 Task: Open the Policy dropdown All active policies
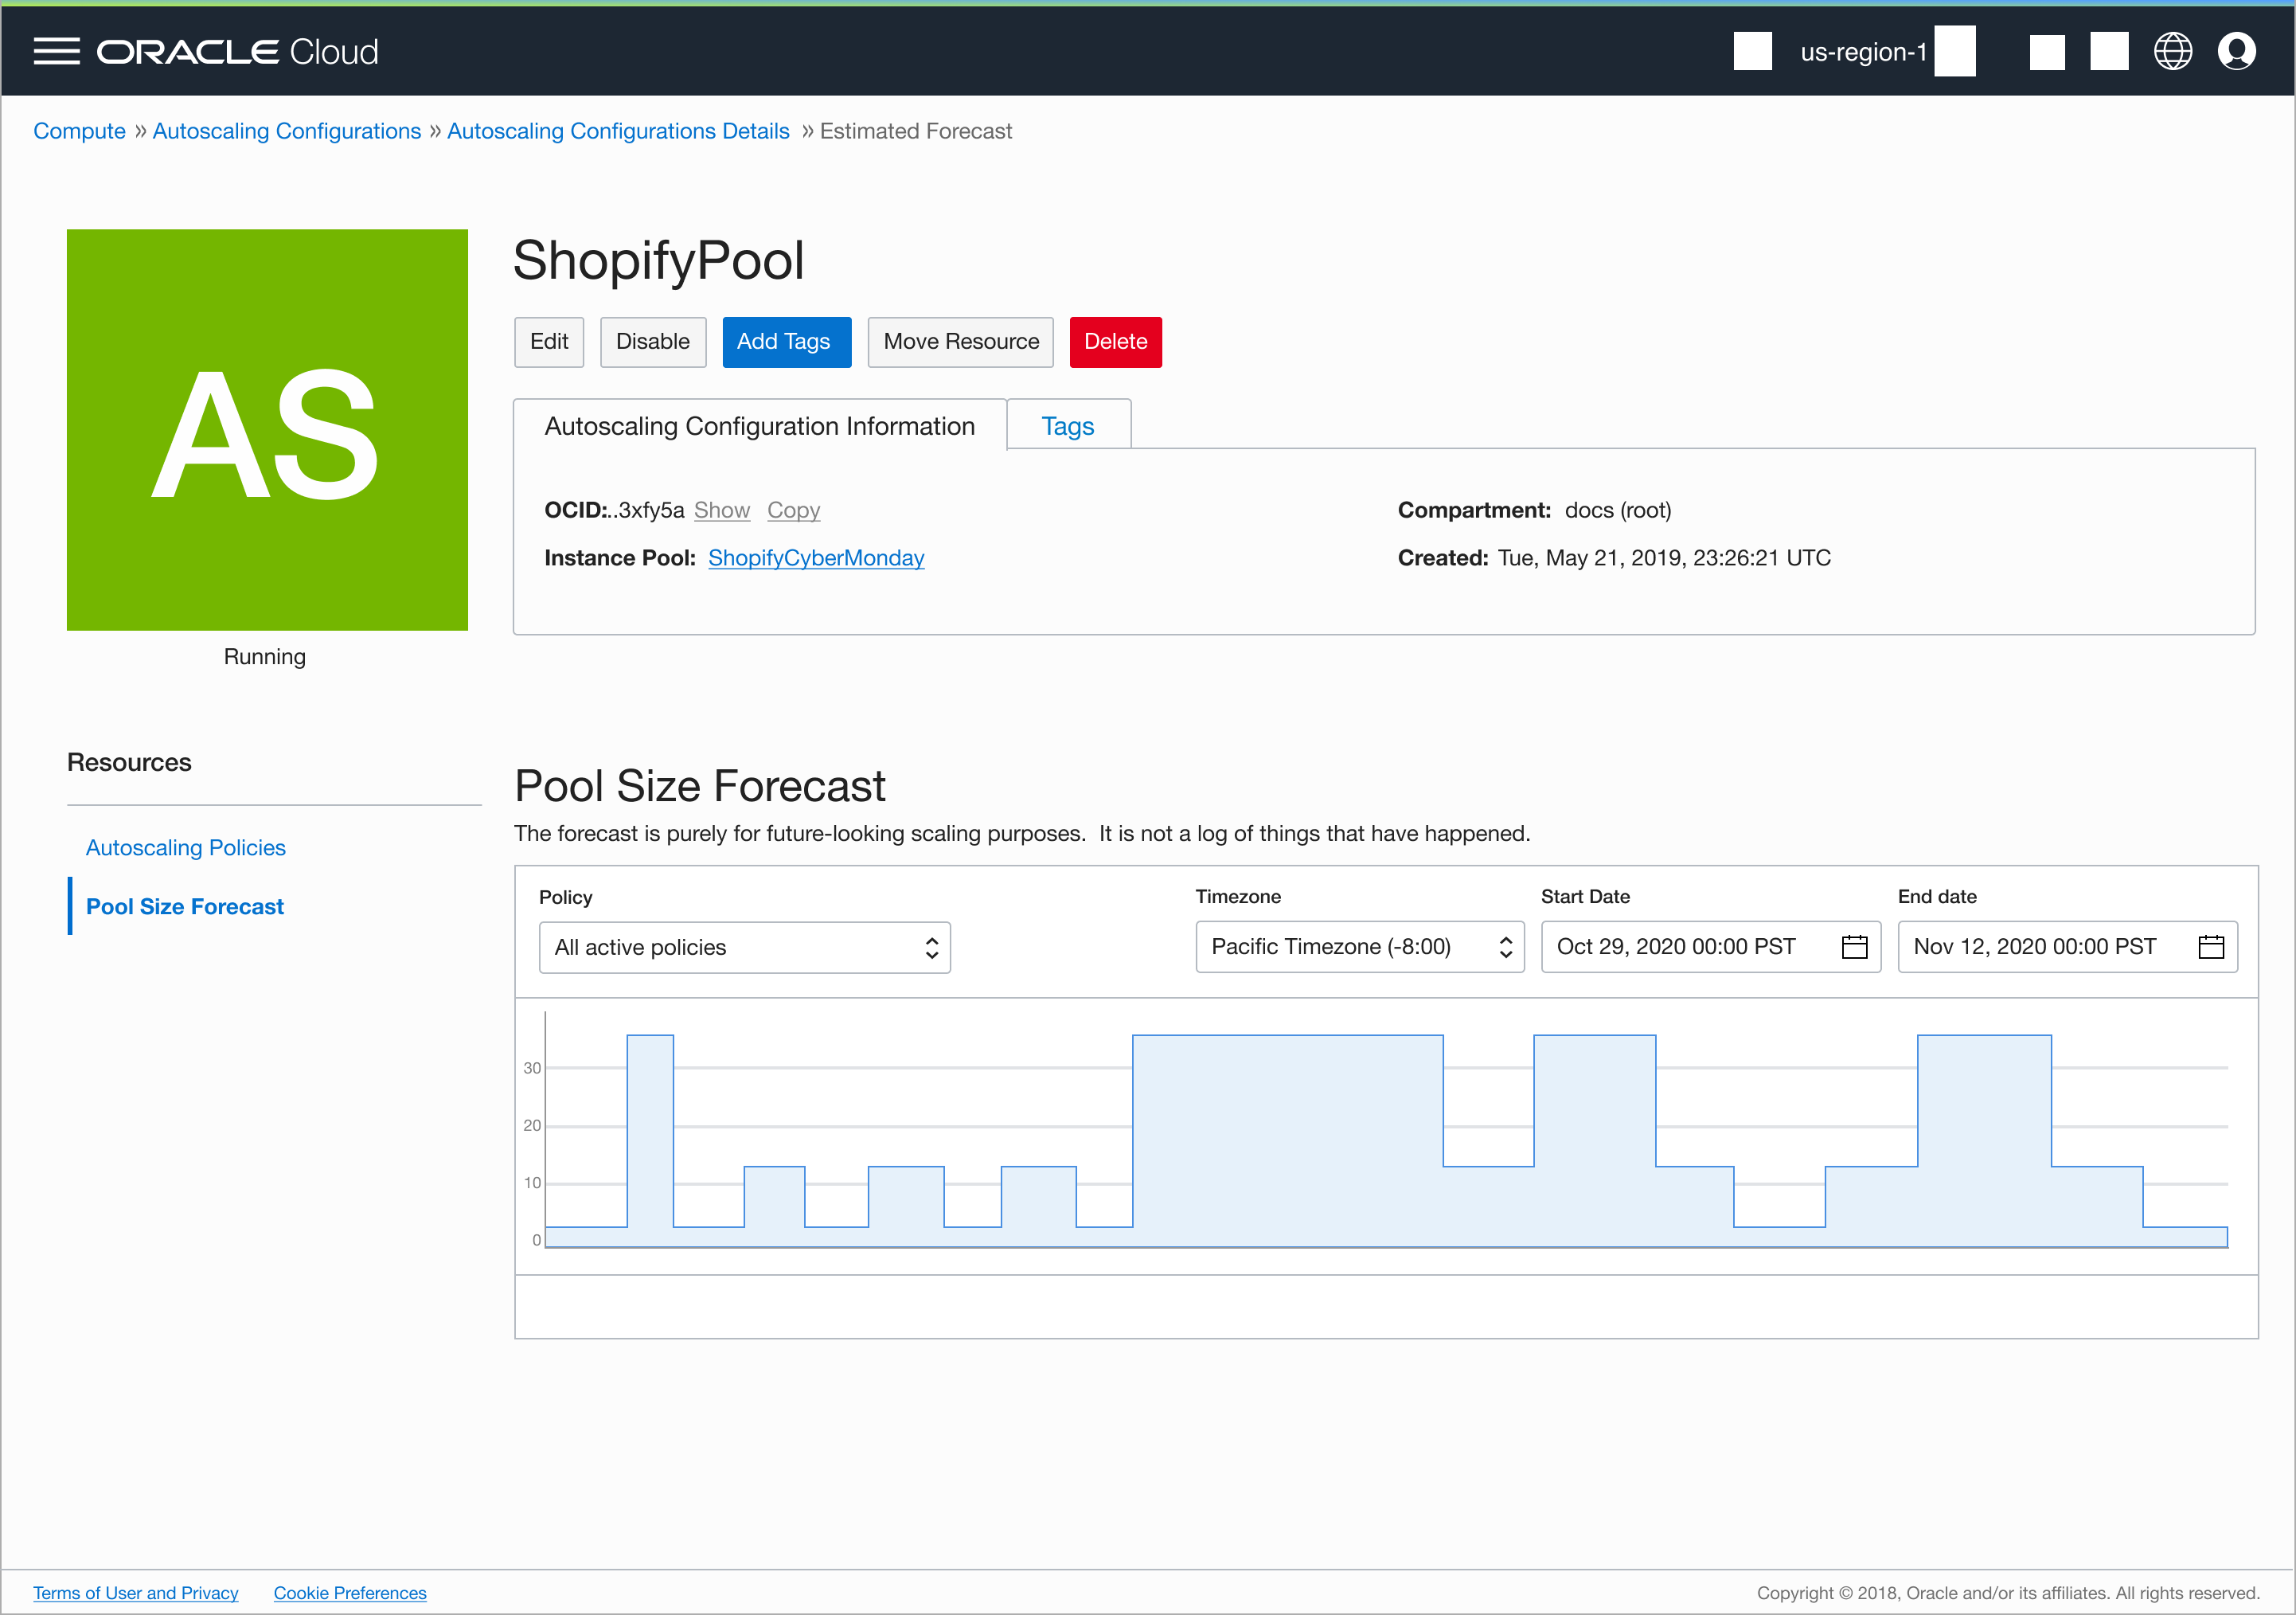[x=744, y=947]
